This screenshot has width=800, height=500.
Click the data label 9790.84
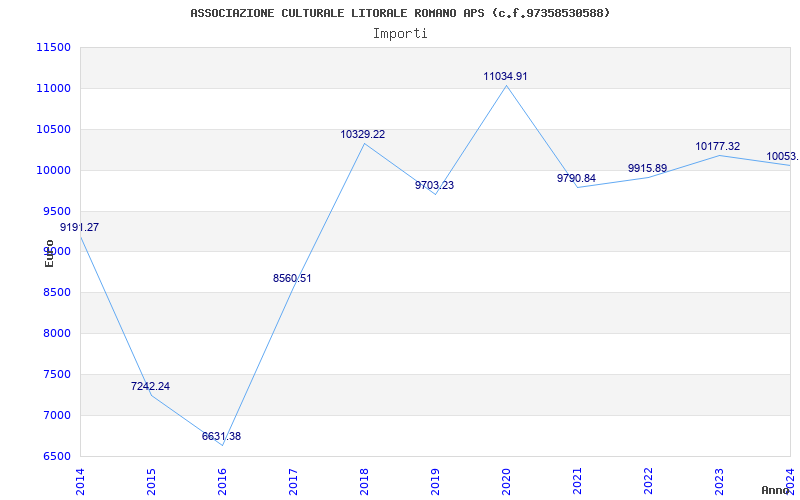576,178
